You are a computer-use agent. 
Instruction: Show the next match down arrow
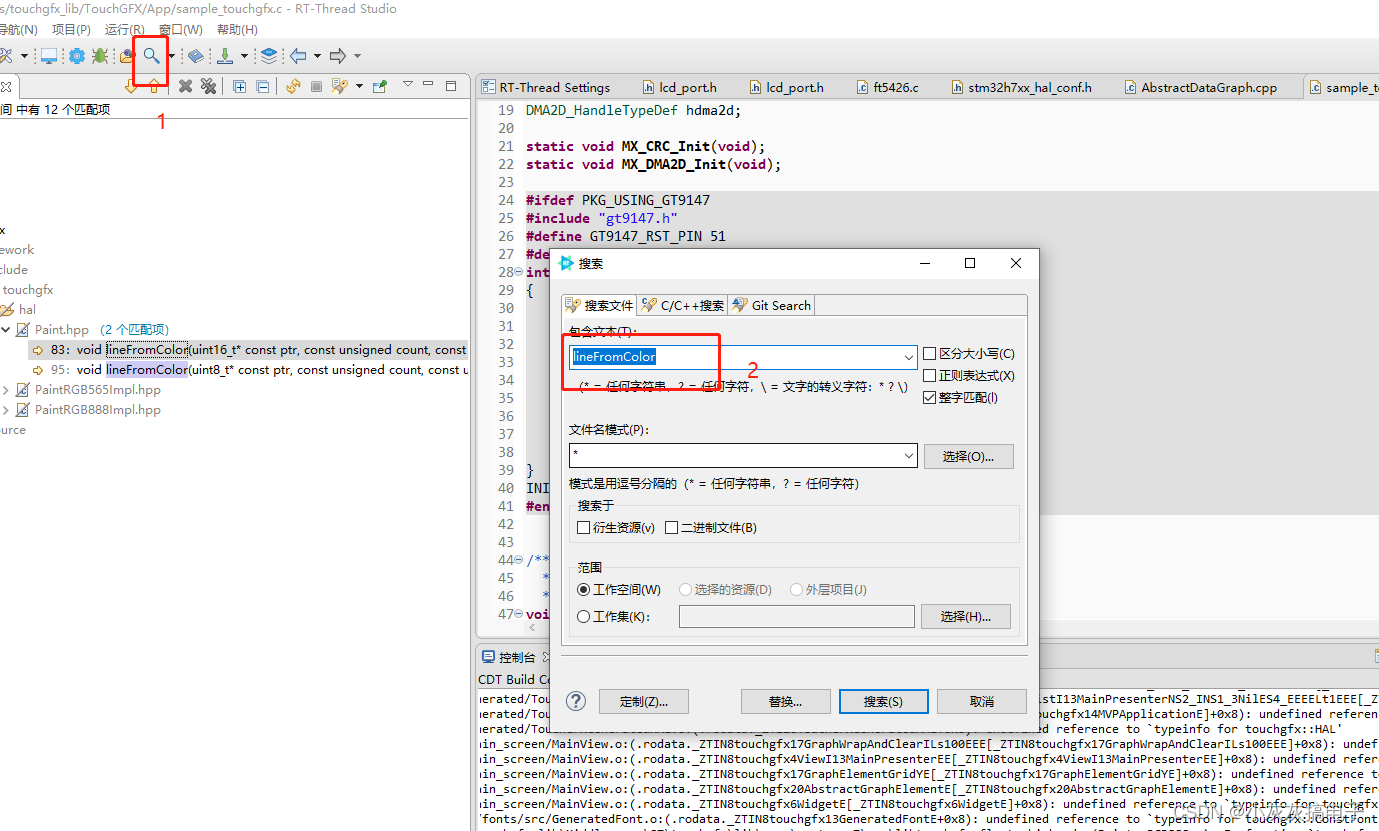[x=130, y=87]
